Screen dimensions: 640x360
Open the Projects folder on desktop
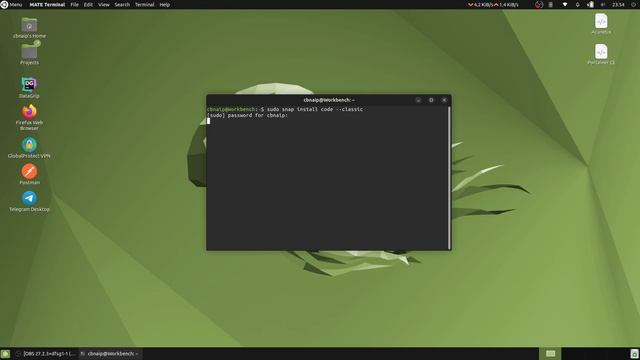(x=29, y=53)
